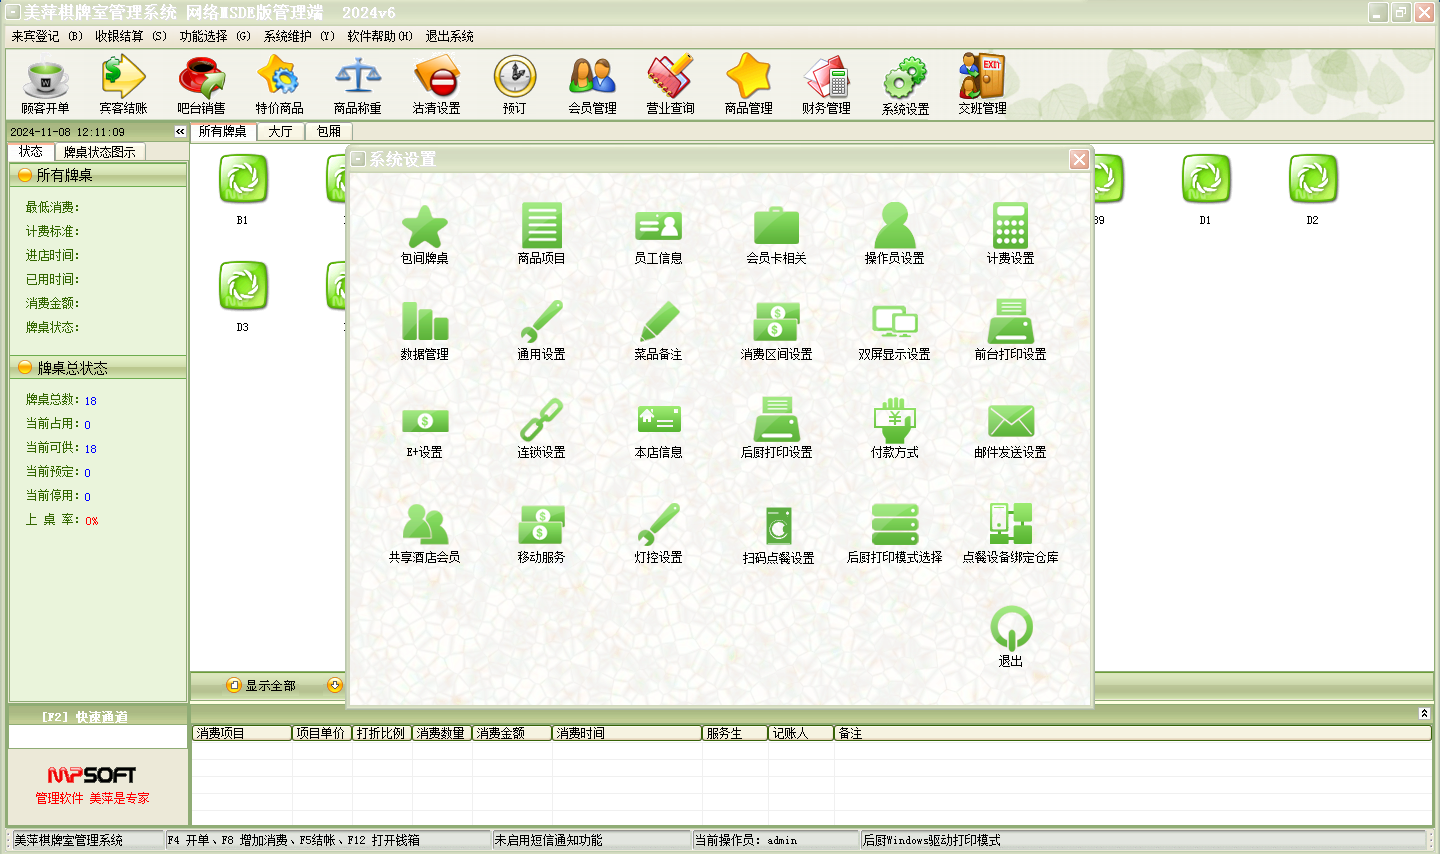The height and width of the screenshot is (854, 1440).
Task: Open 会员管理 from the main toolbar
Action: (592, 85)
